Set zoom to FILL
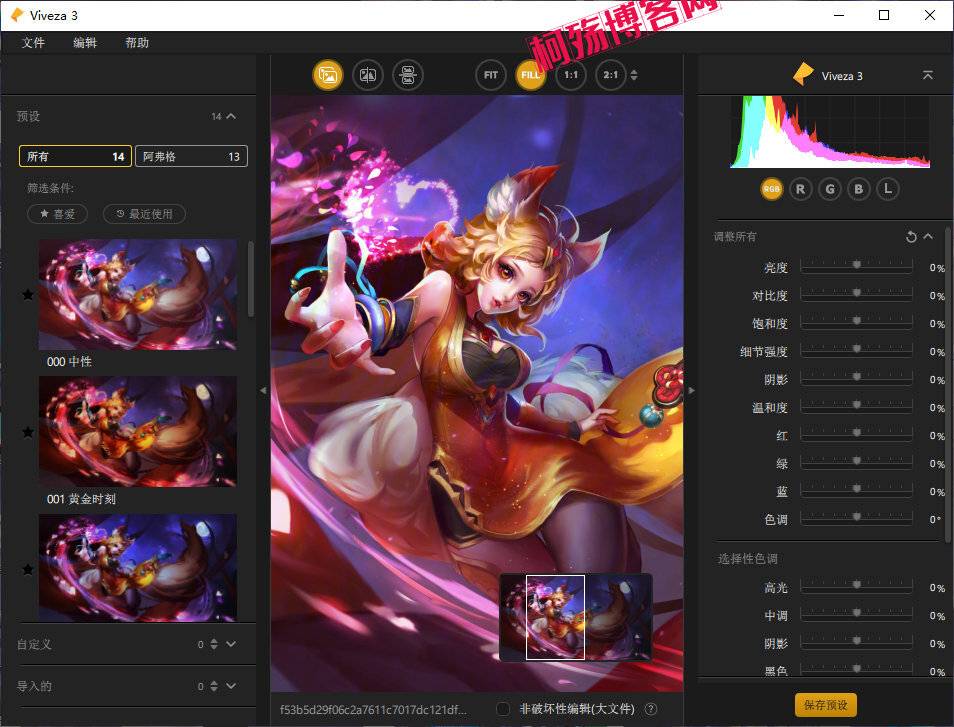Image resolution: width=954 pixels, height=727 pixels. click(x=530, y=75)
